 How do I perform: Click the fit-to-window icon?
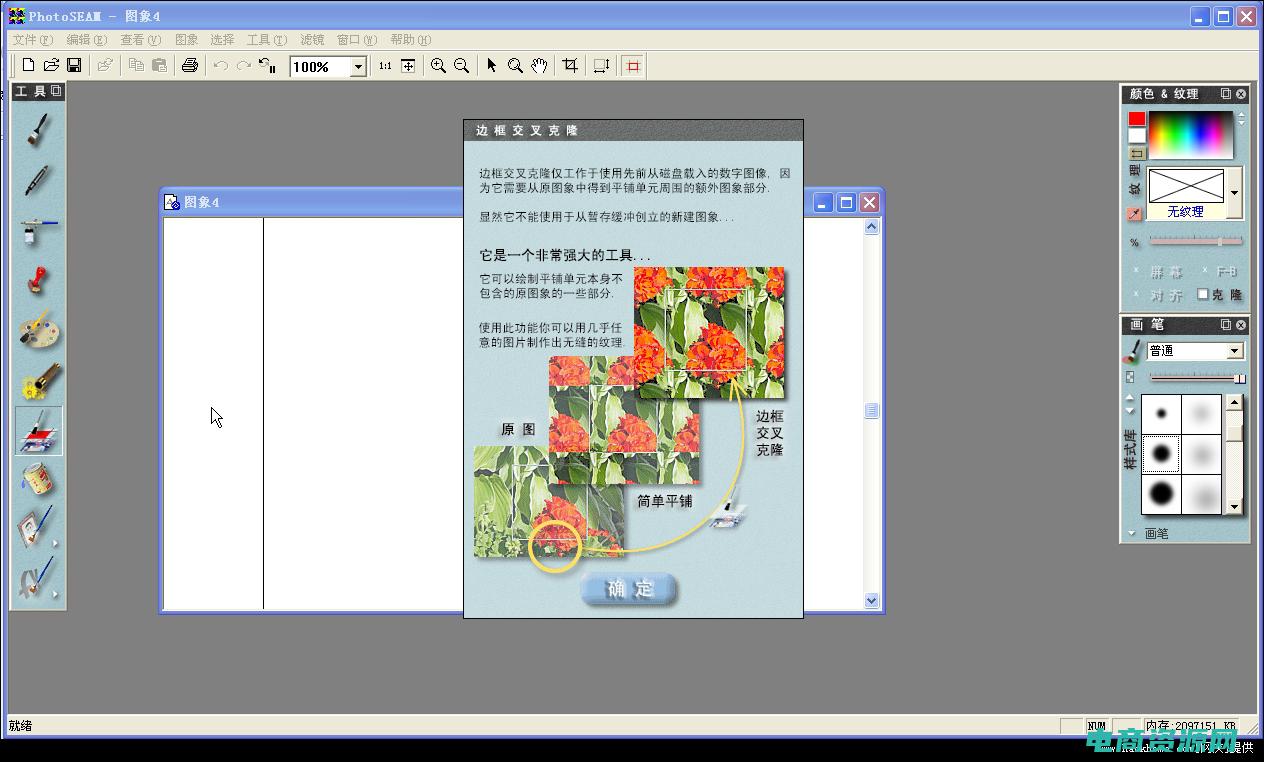click(408, 66)
